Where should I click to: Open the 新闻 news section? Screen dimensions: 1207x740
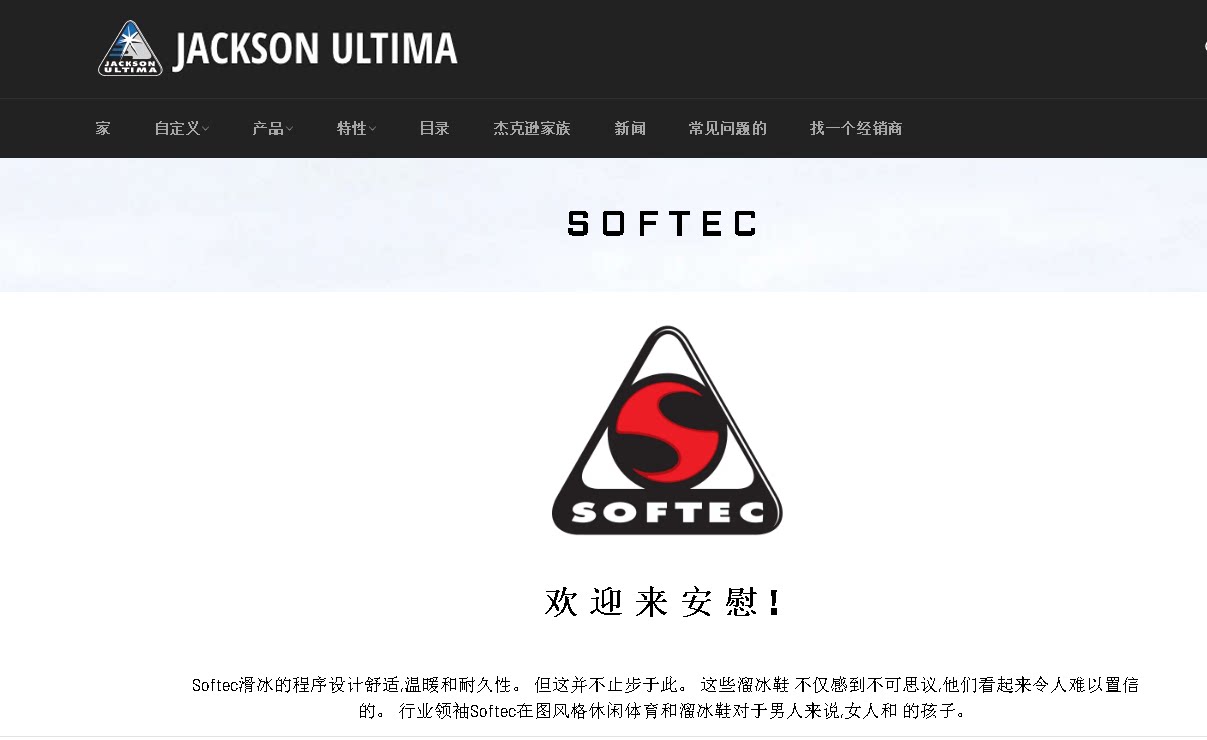point(630,128)
